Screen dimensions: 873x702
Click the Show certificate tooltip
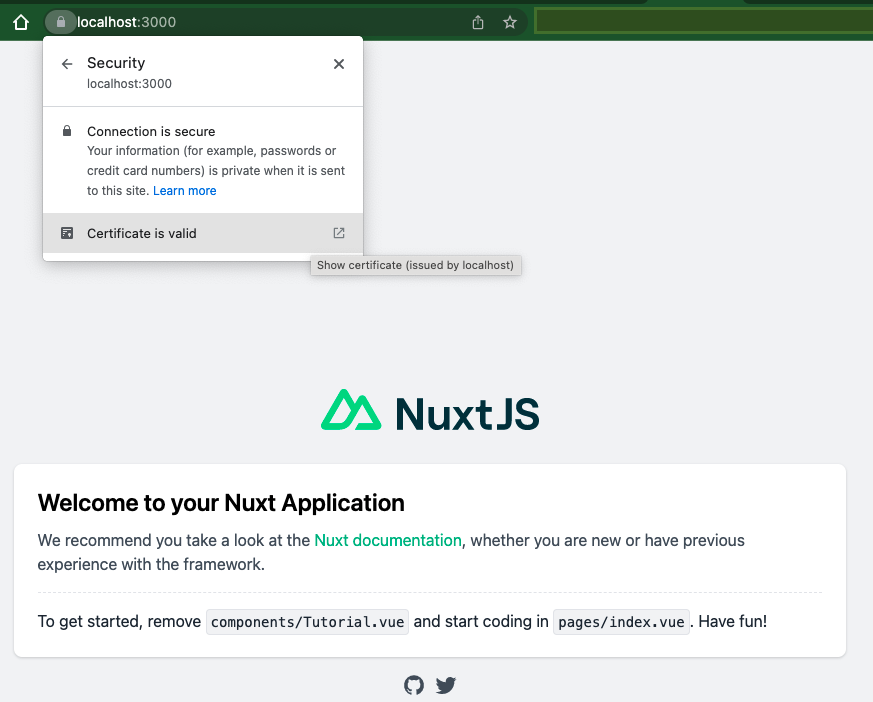click(415, 266)
